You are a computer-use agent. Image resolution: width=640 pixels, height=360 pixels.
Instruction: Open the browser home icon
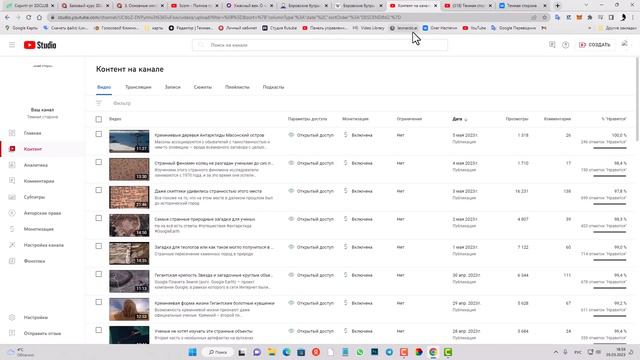pos(39,18)
